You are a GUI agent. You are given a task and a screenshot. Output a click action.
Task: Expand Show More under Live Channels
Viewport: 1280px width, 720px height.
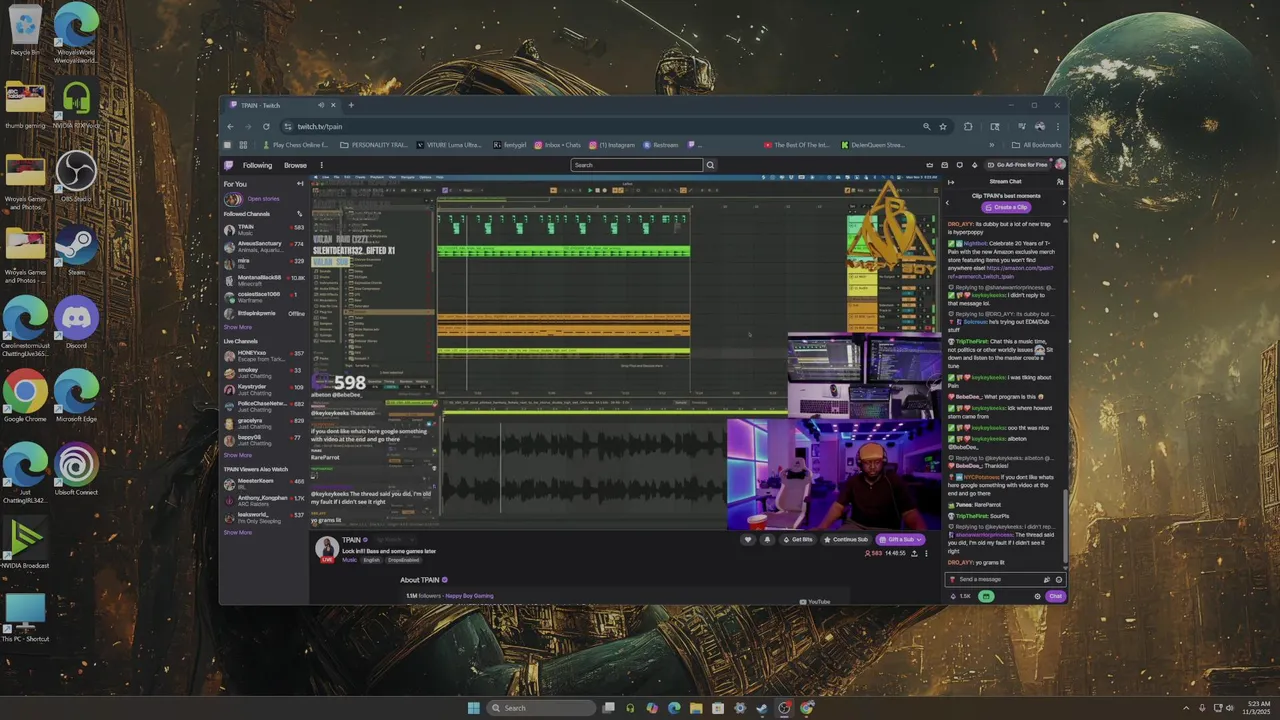[238, 455]
